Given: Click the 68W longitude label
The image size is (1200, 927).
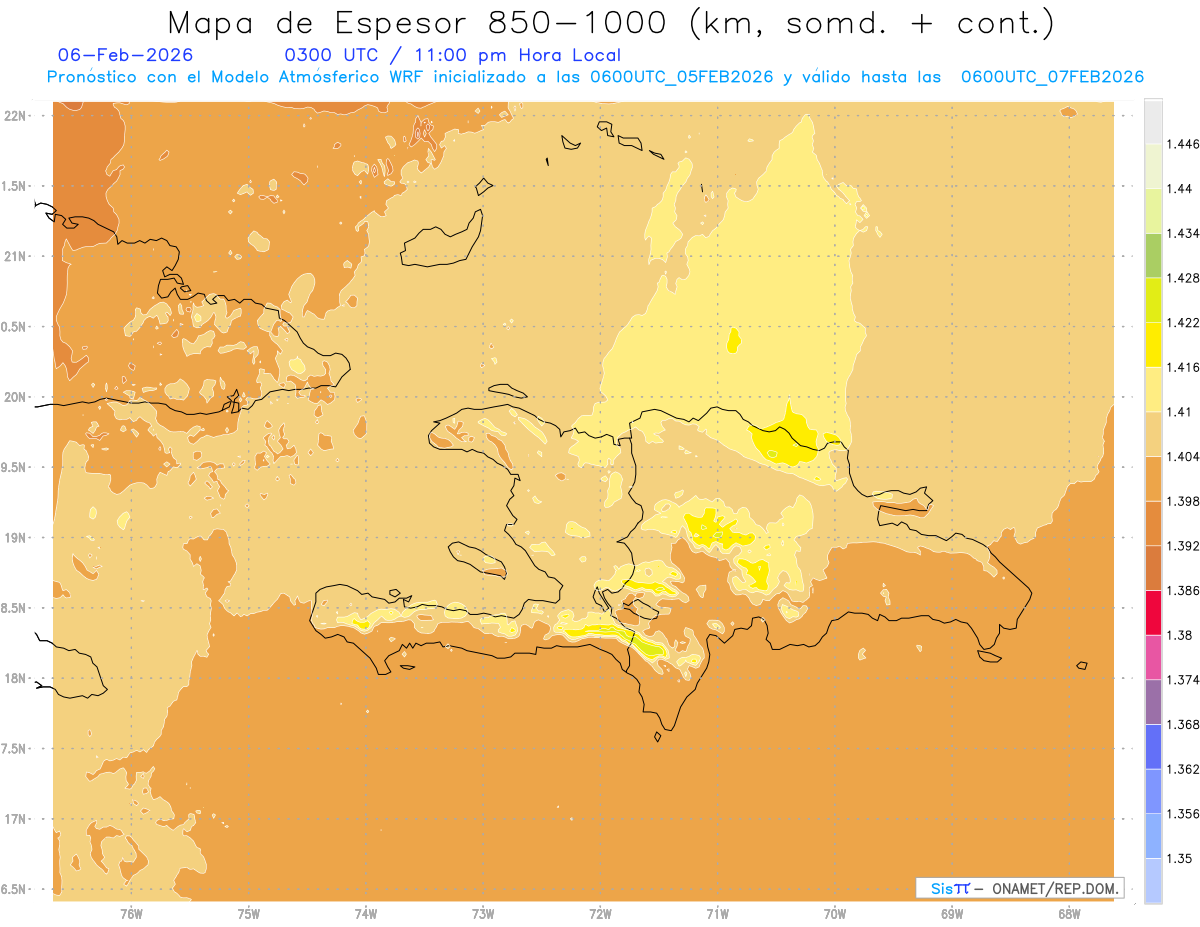Looking at the screenshot, I should [1069, 914].
